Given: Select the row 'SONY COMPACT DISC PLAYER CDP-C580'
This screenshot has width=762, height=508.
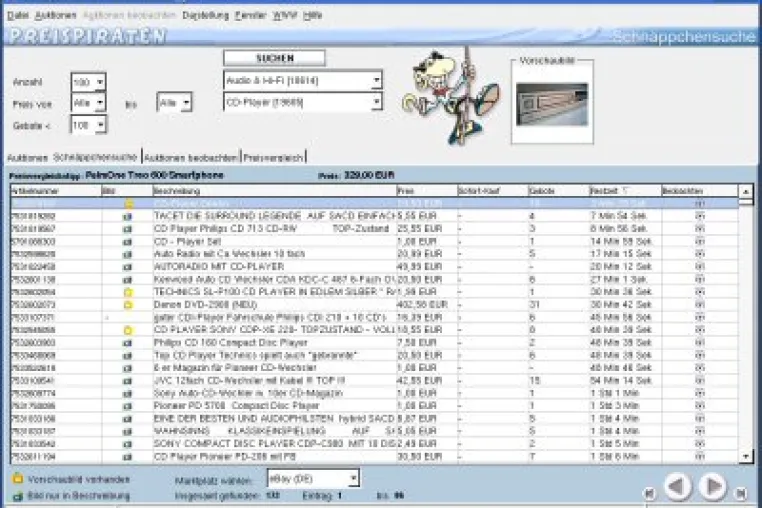Looking at the screenshot, I should (x=374, y=444).
